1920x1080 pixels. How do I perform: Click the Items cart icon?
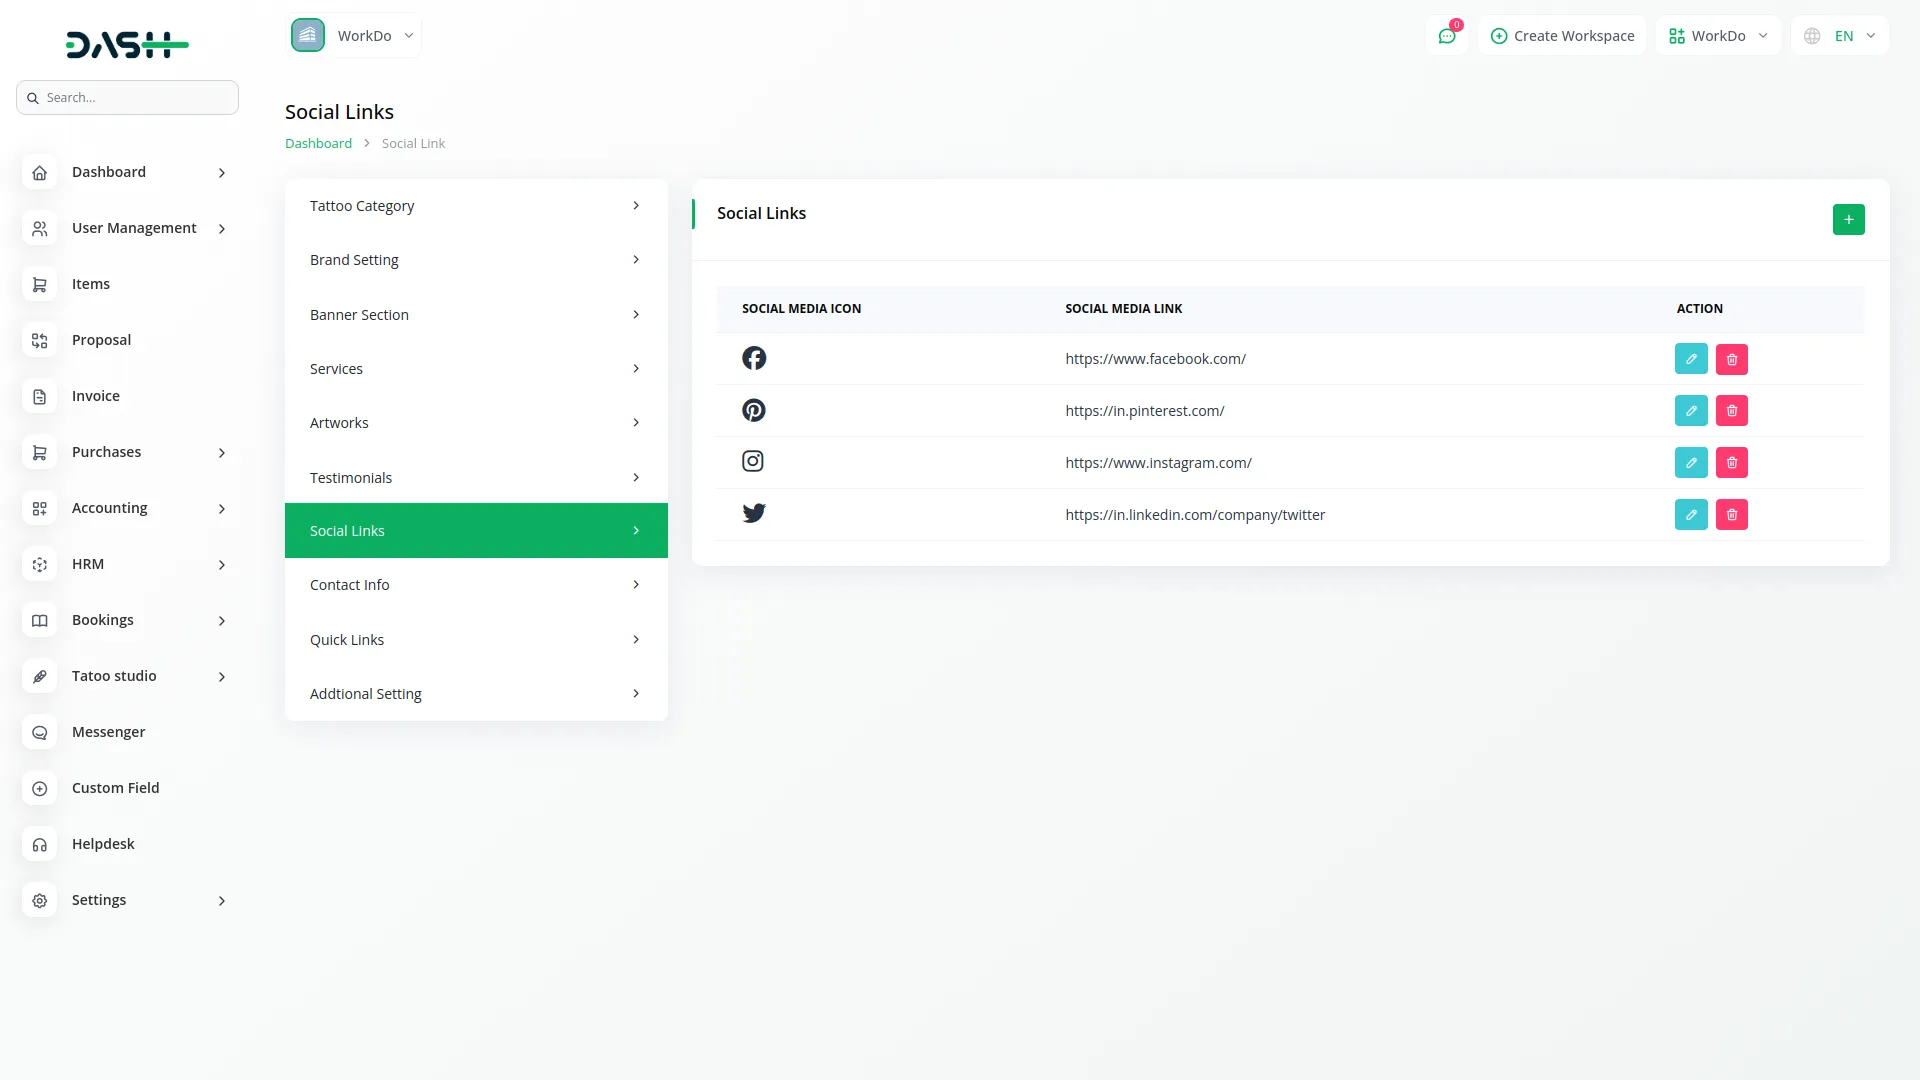tap(39, 284)
